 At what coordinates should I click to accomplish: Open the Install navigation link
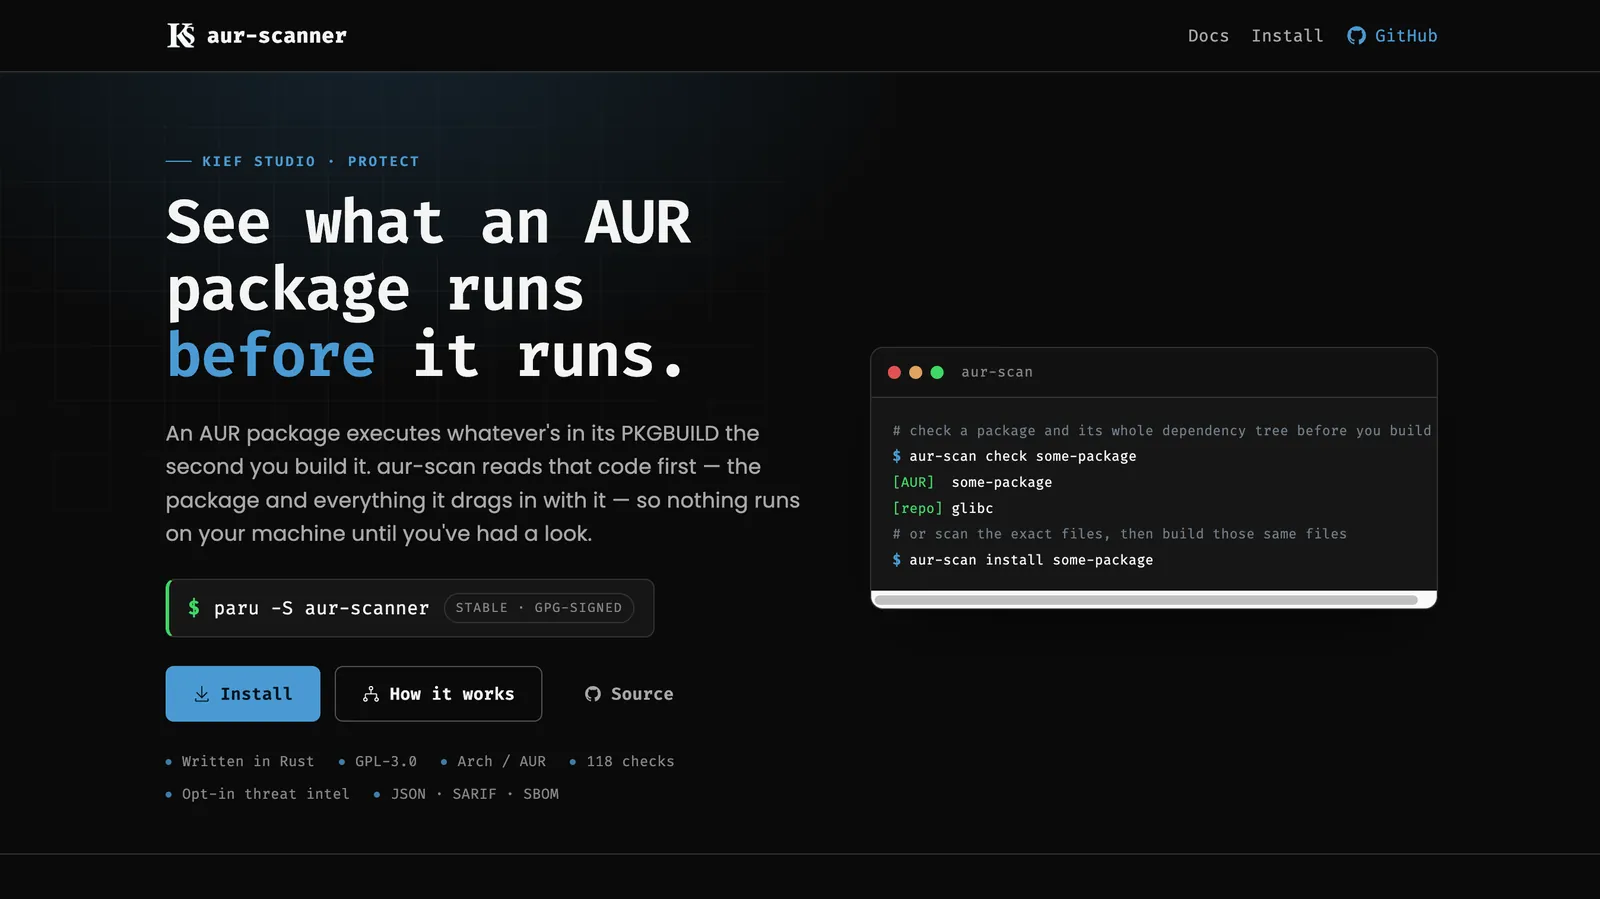(1287, 36)
